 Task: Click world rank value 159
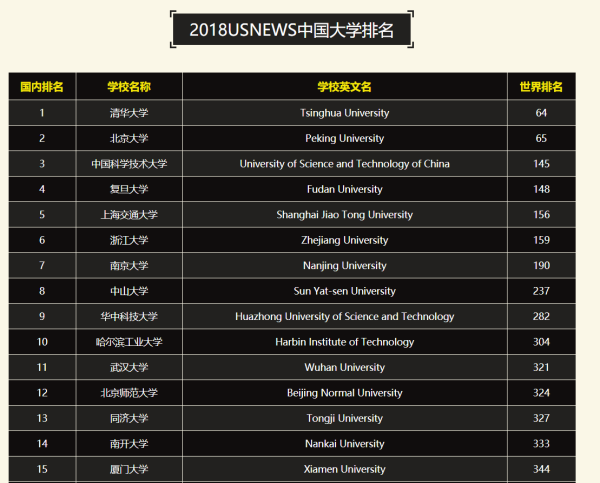541,240
